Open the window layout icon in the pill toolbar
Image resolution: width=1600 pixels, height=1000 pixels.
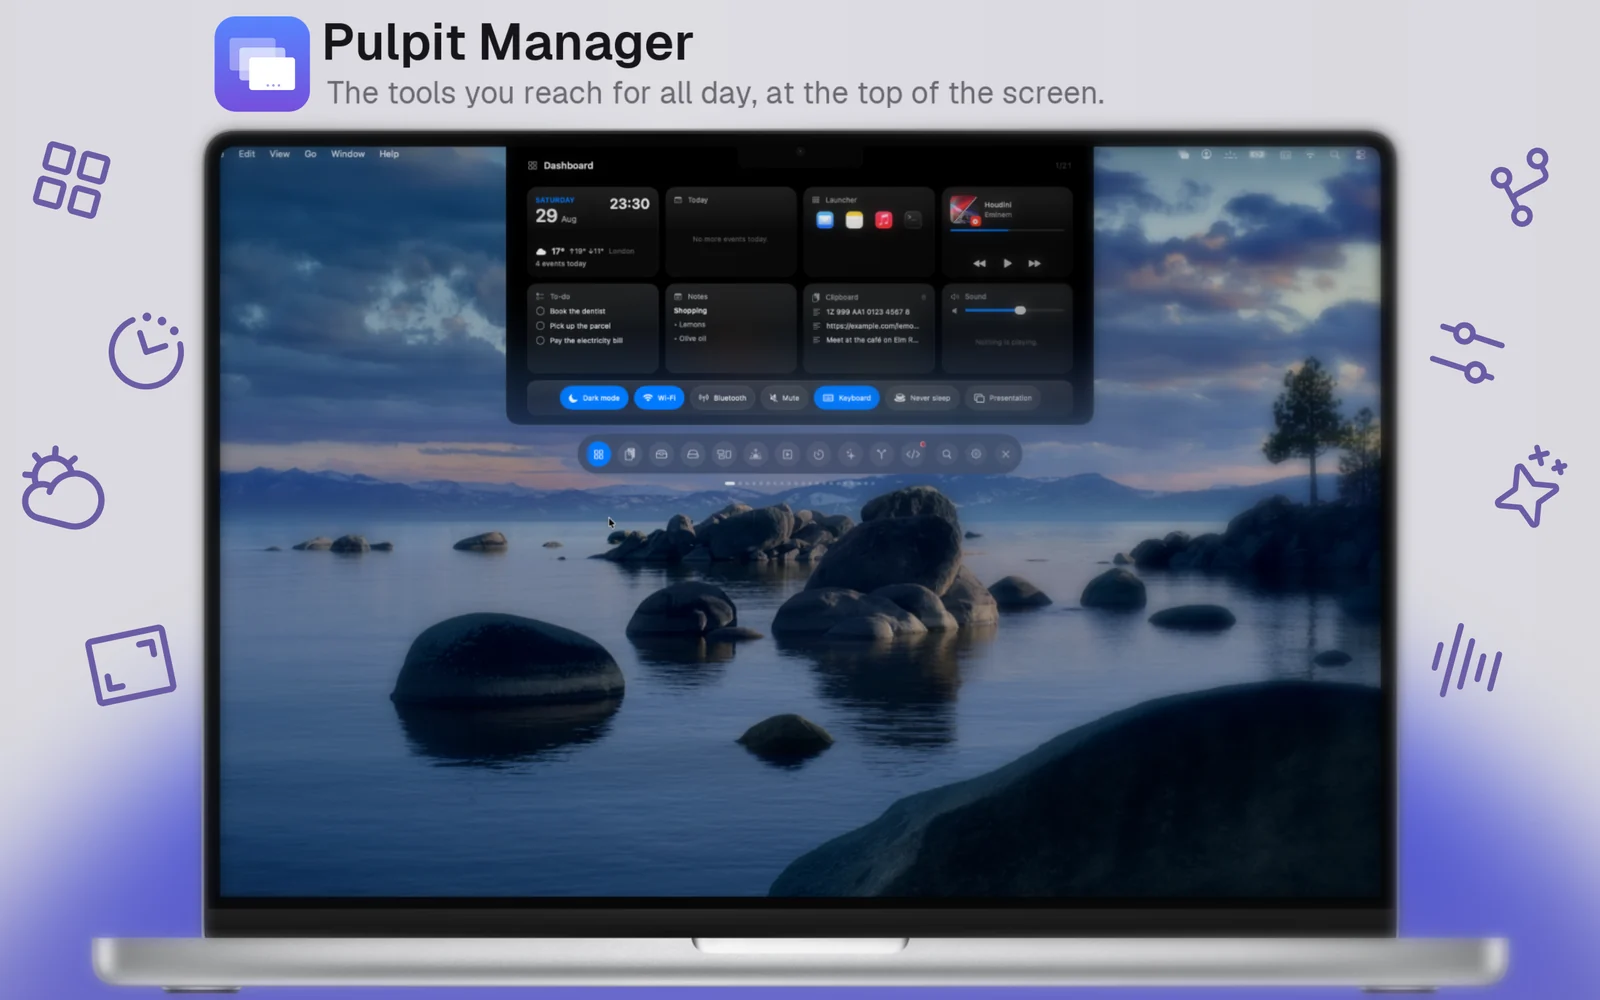(724, 454)
